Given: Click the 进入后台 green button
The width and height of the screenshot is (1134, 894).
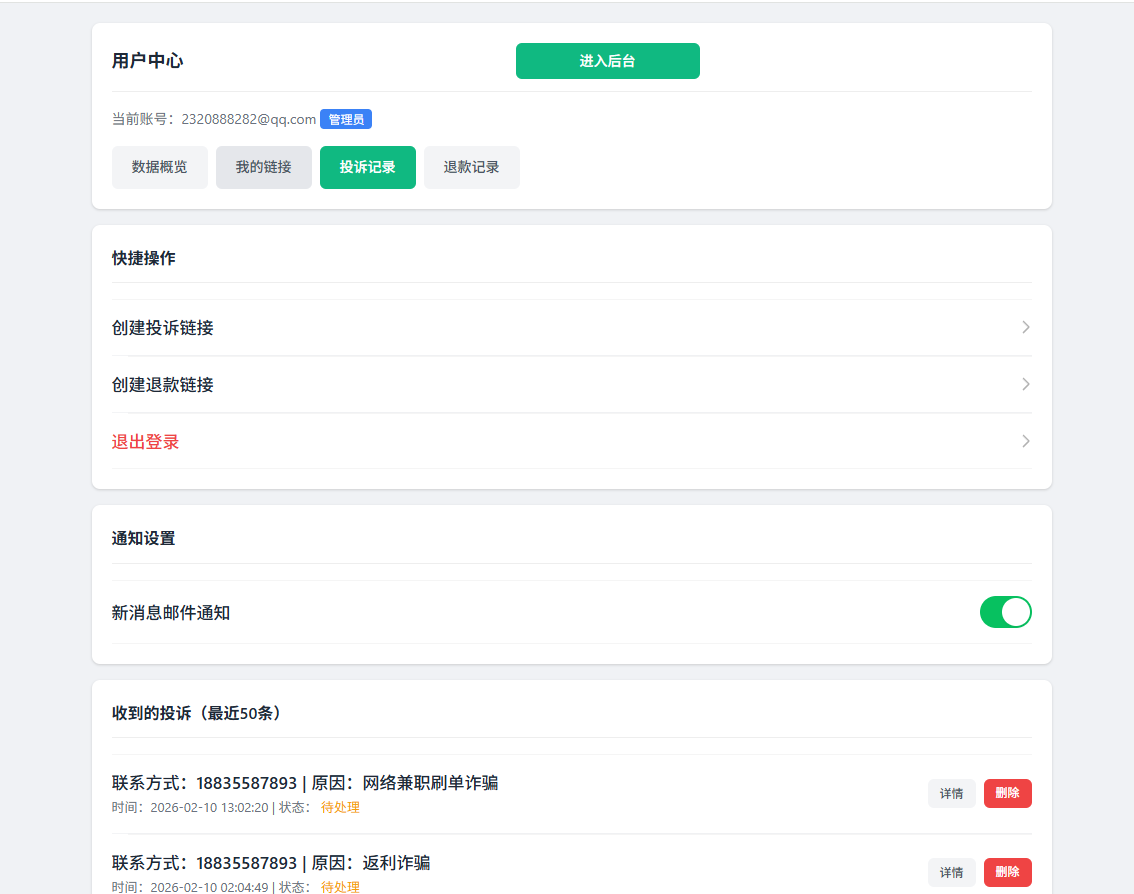Looking at the screenshot, I should click(x=607, y=61).
